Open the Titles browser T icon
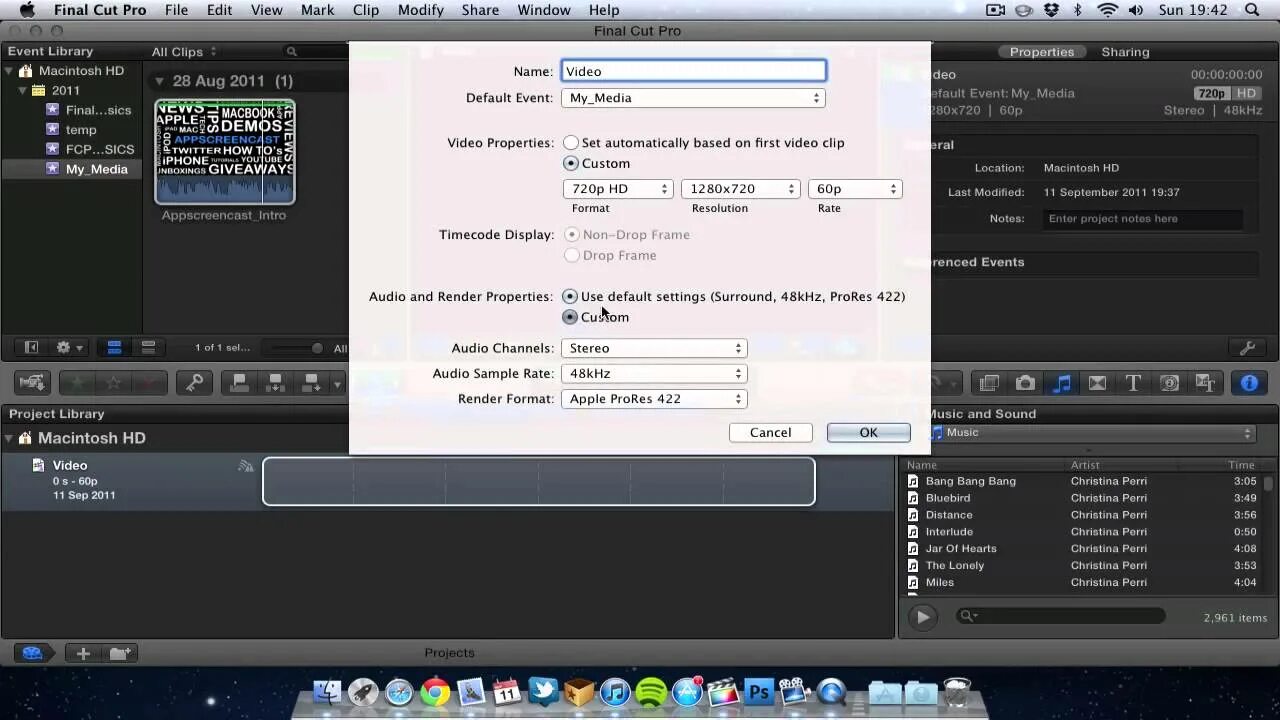 click(1133, 383)
